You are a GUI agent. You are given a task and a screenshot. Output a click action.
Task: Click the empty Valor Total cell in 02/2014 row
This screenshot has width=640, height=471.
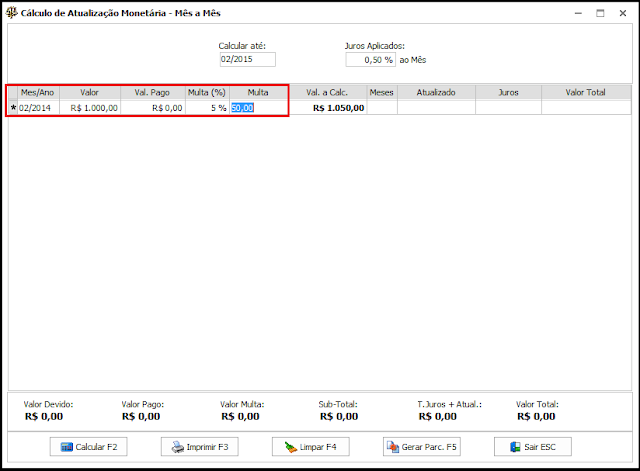click(x=586, y=108)
